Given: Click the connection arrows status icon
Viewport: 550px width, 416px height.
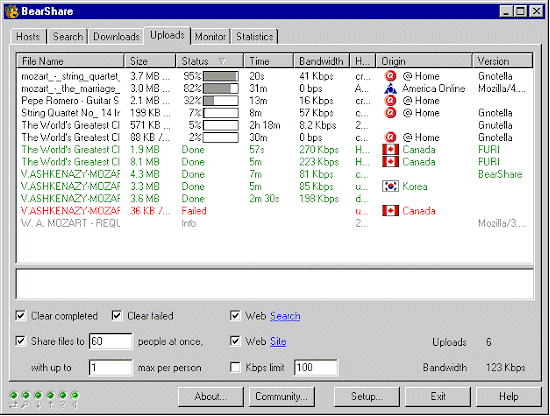Looking at the screenshot, I should (13, 405).
